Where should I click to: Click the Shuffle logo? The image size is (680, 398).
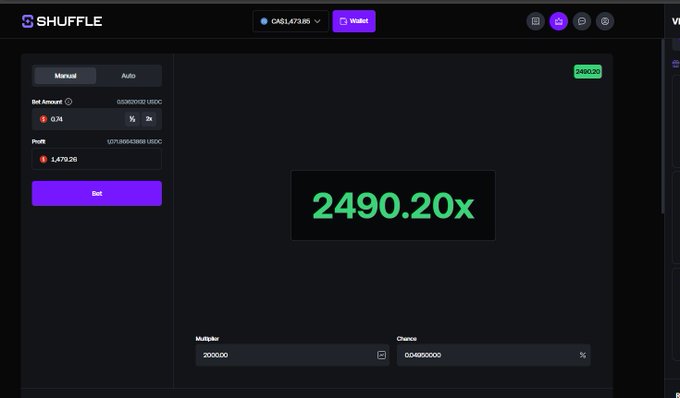point(62,21)
